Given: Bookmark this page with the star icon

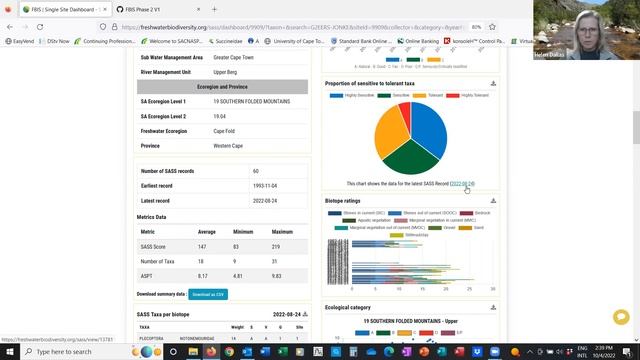Looking at the screenshot, I should click(x=492, y=27).
